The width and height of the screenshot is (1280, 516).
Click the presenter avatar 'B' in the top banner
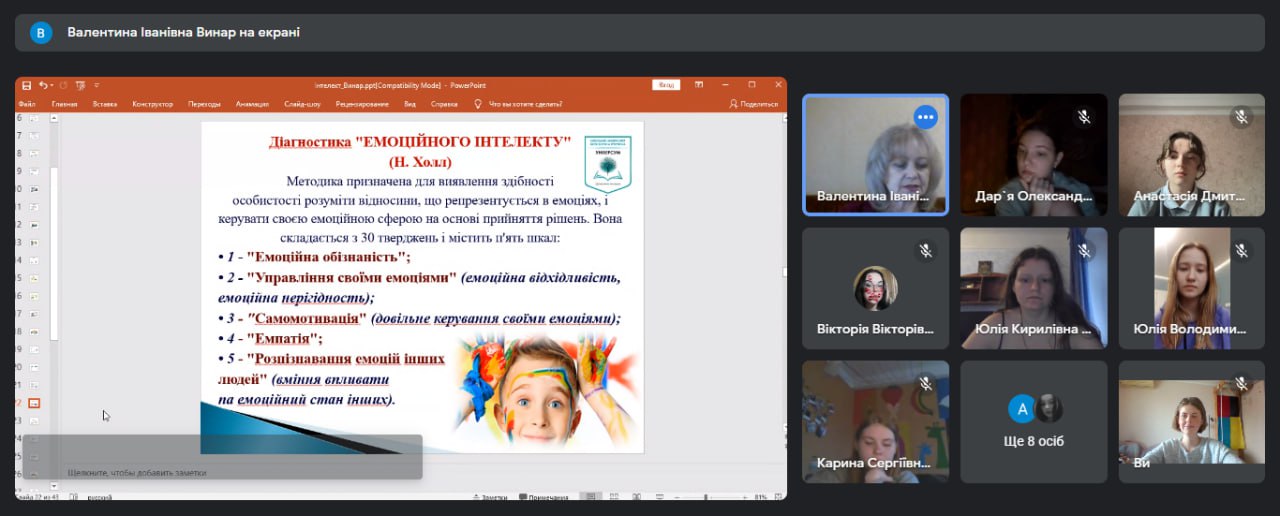(x=40, y=33)
